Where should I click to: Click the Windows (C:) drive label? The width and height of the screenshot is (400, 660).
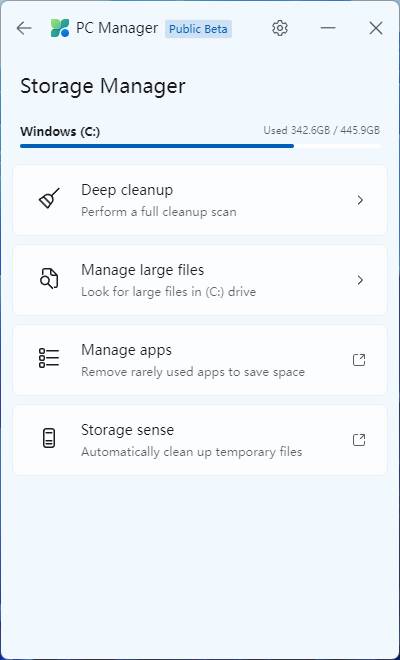click(60, 132)
